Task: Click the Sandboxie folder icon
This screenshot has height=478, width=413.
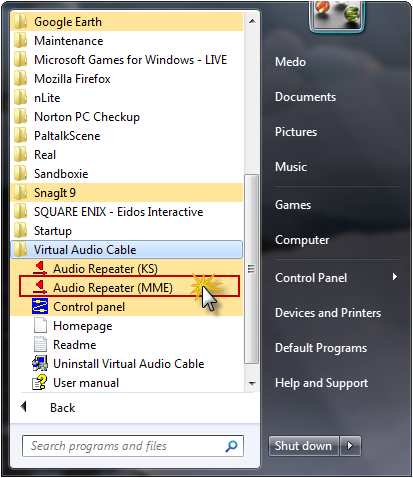Action: (21, 174)
